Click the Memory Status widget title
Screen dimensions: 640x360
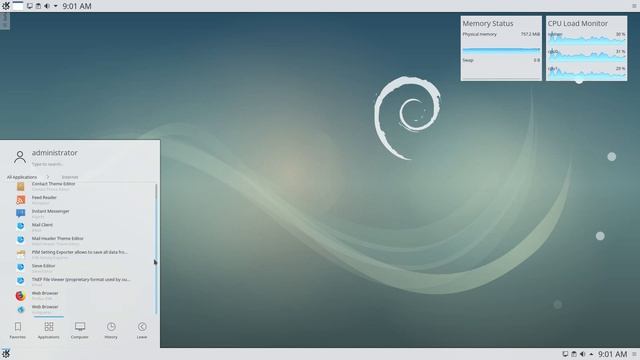[x=487, y=24]
